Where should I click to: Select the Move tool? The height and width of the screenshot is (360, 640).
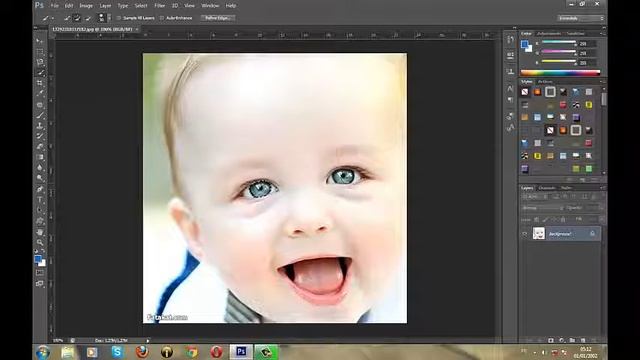tap(40, 41)
